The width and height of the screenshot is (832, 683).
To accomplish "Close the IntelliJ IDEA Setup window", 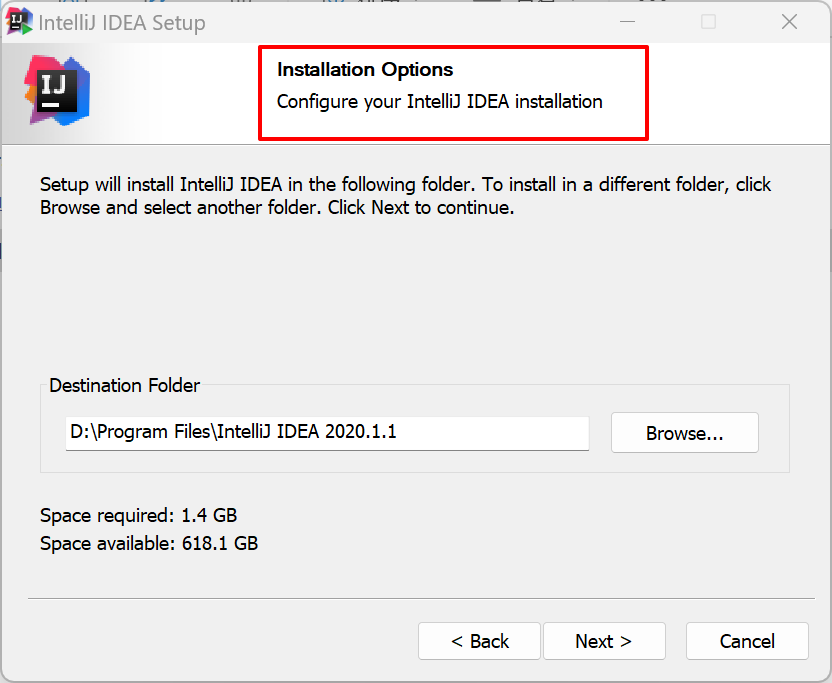I will click(789, 22).
